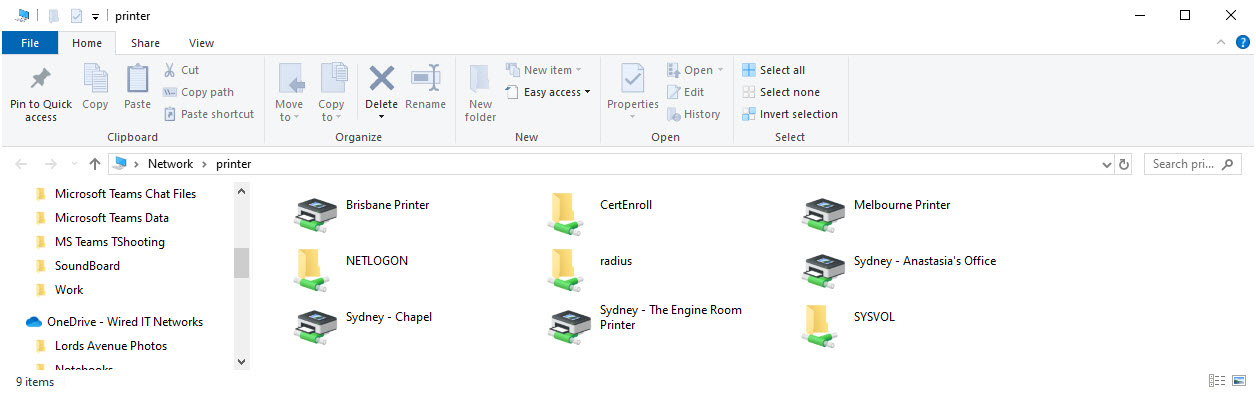
Task: Click the History command in Open group
Action: (x=693, y=114)
